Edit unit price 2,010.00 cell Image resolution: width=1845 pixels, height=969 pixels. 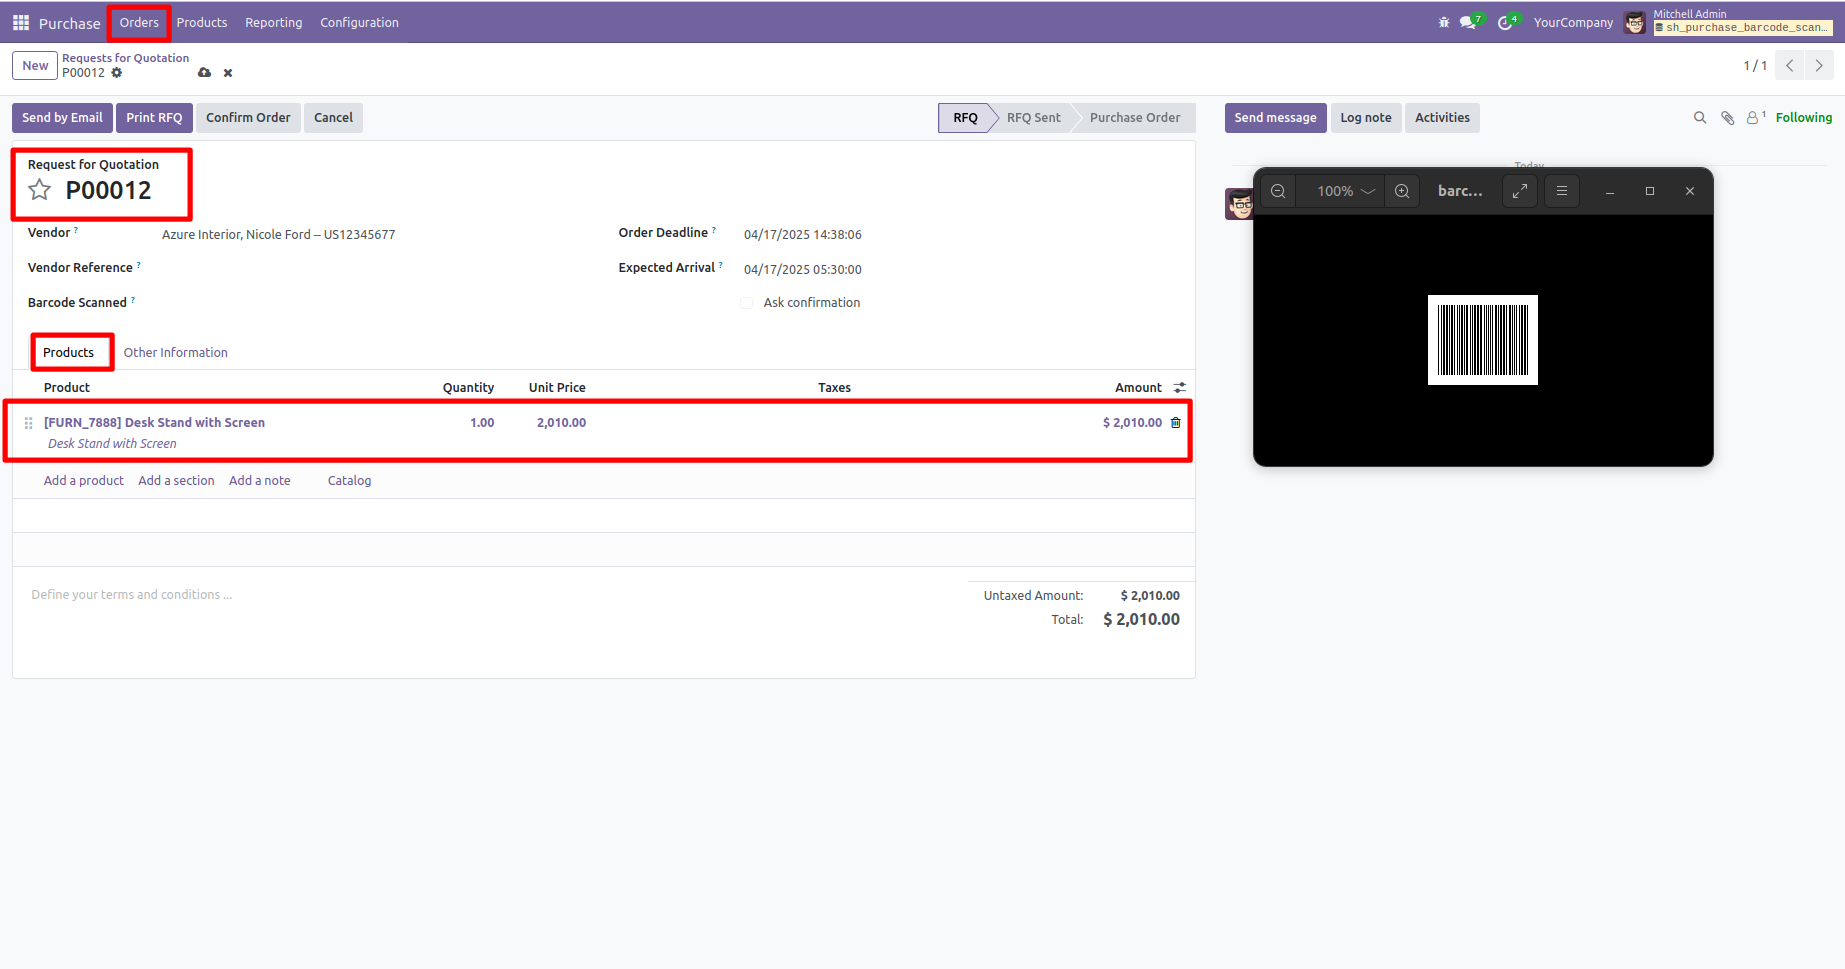tap(561, 423)
